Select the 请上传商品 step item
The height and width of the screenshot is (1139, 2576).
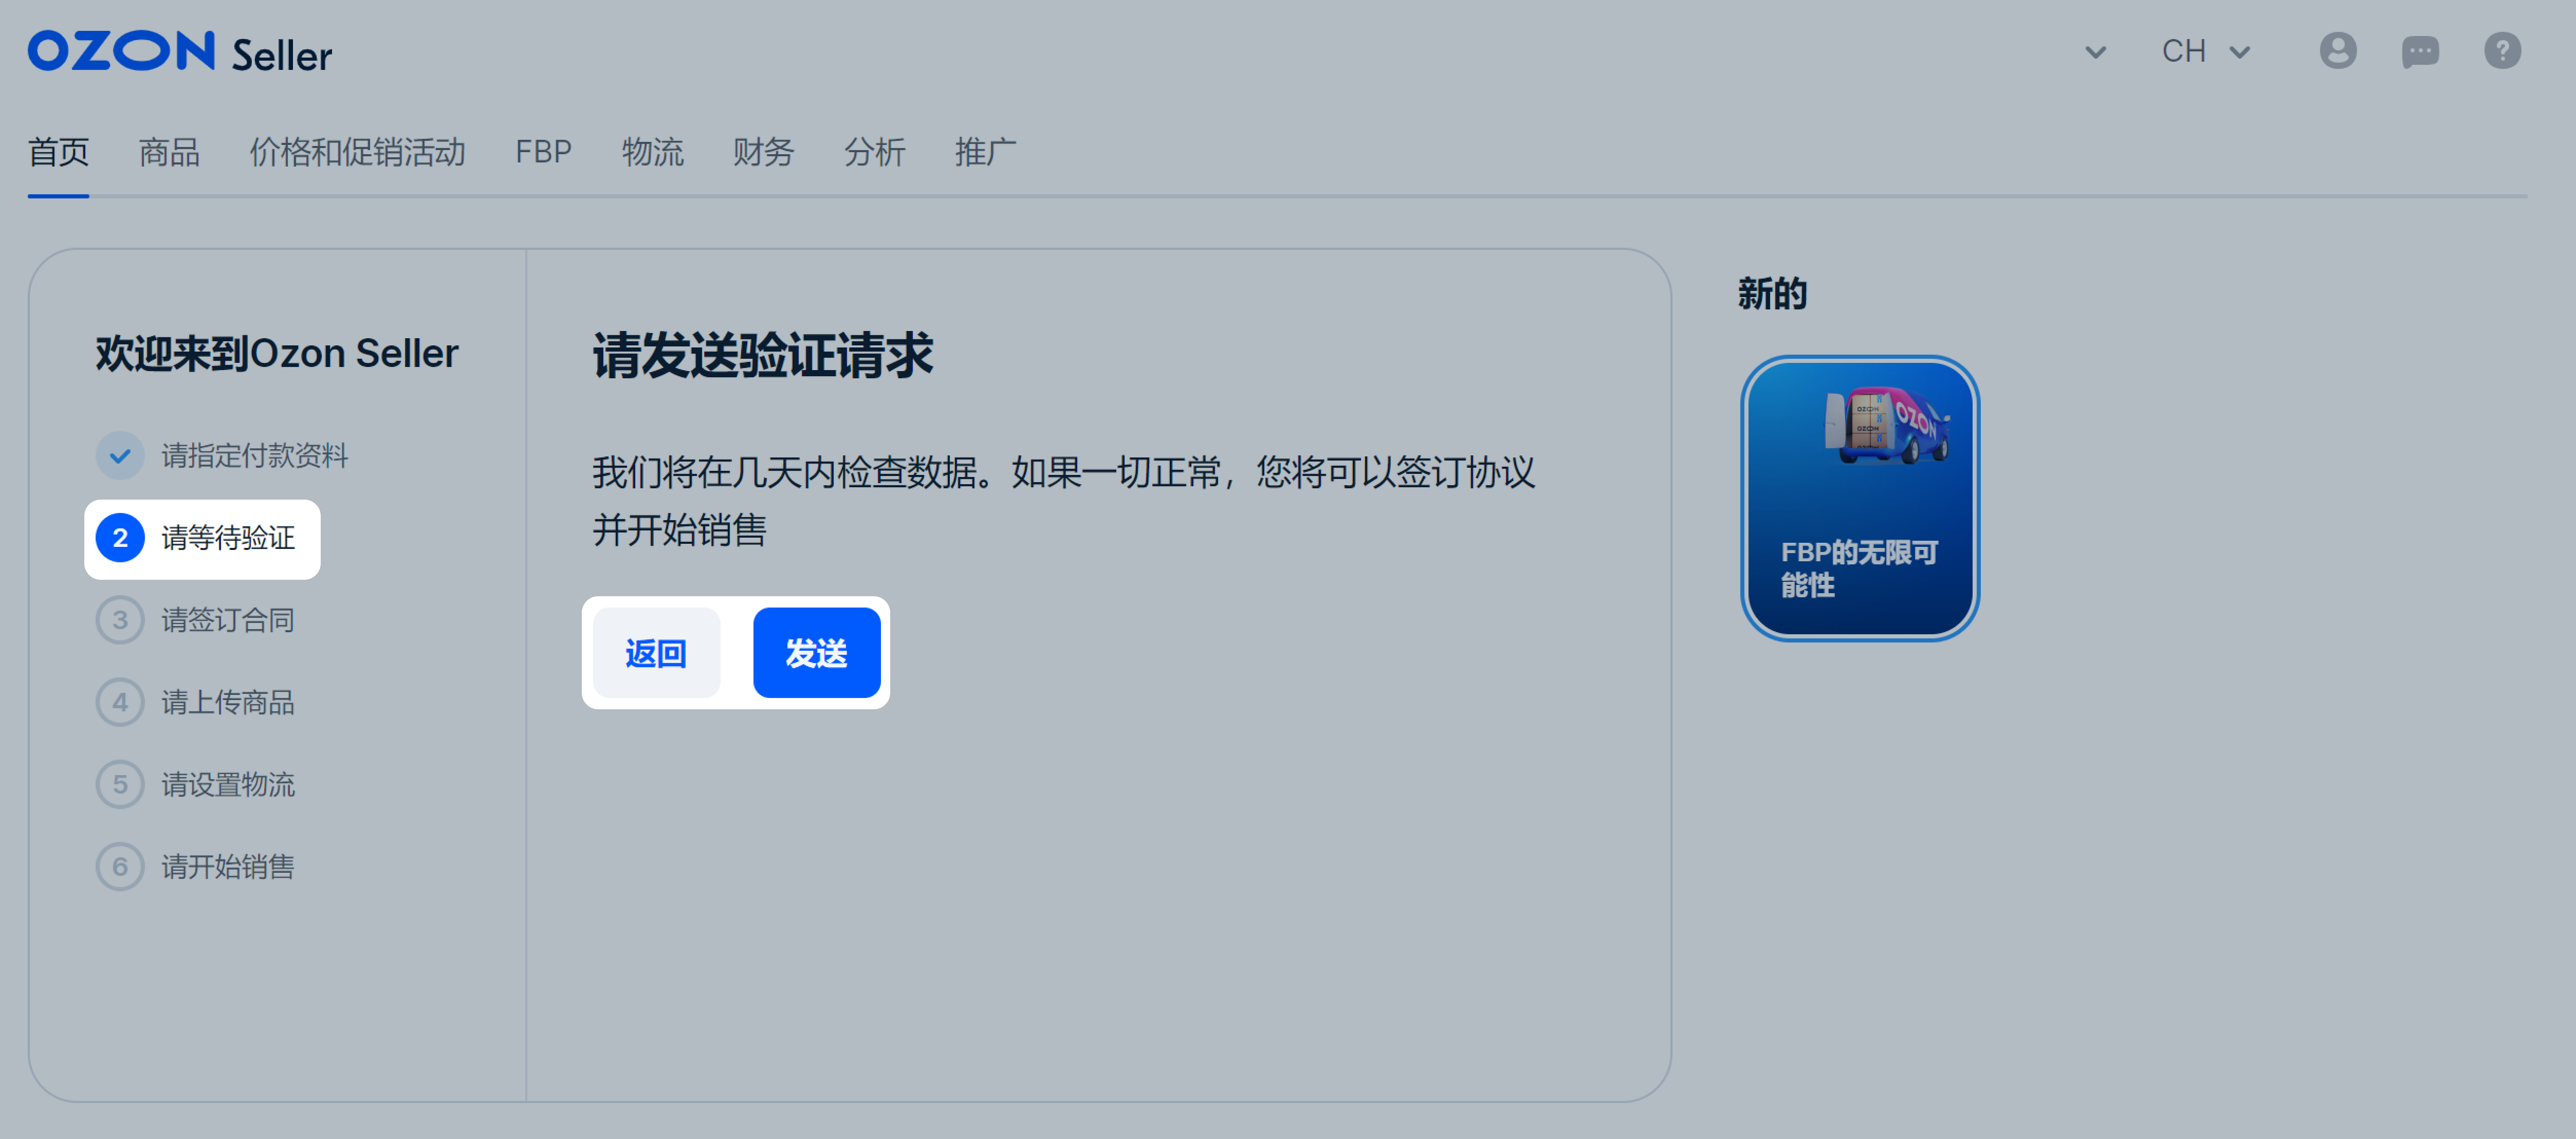[x=227, y=701]
